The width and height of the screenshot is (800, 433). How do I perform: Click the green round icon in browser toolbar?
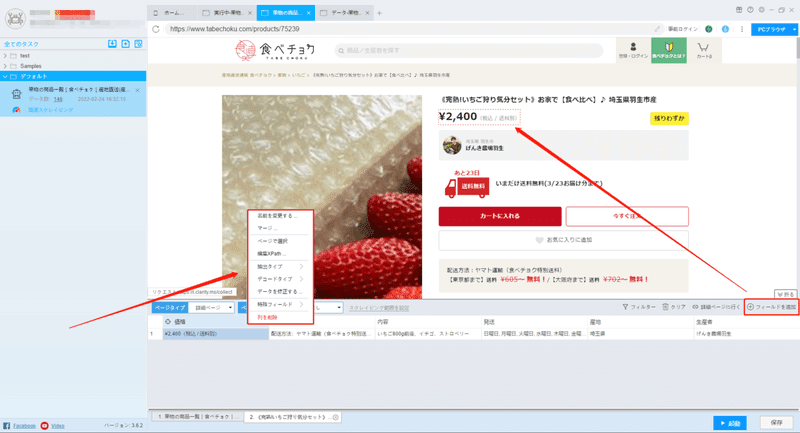(709, 29)
